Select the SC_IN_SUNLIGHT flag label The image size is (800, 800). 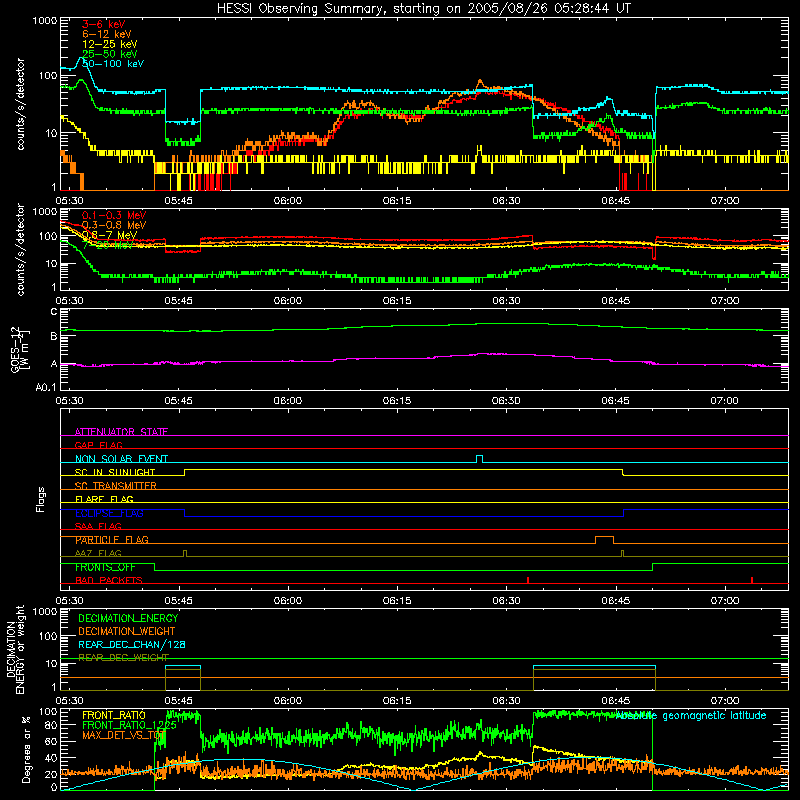point(115,472)
